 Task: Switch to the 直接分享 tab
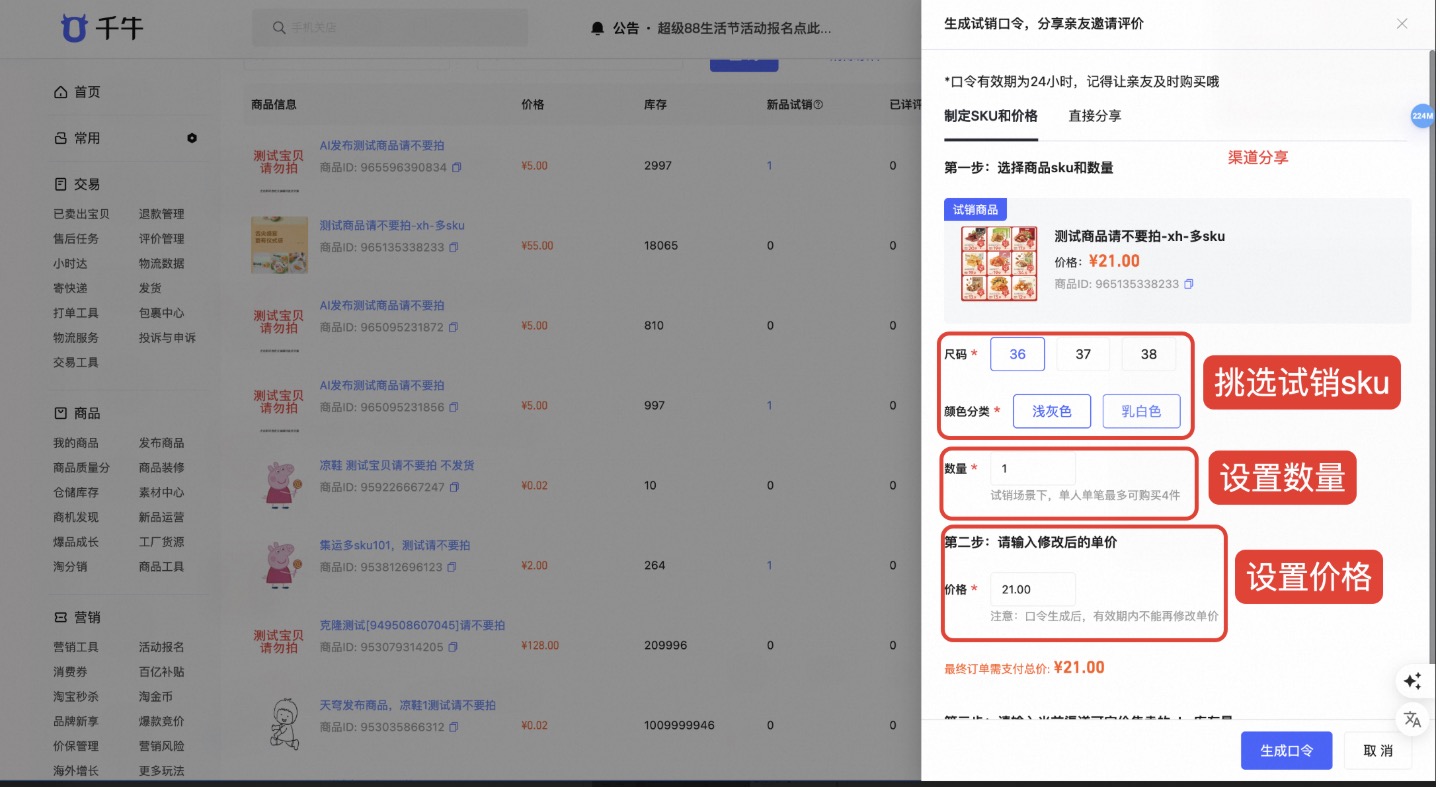(x=1094, y=116)
